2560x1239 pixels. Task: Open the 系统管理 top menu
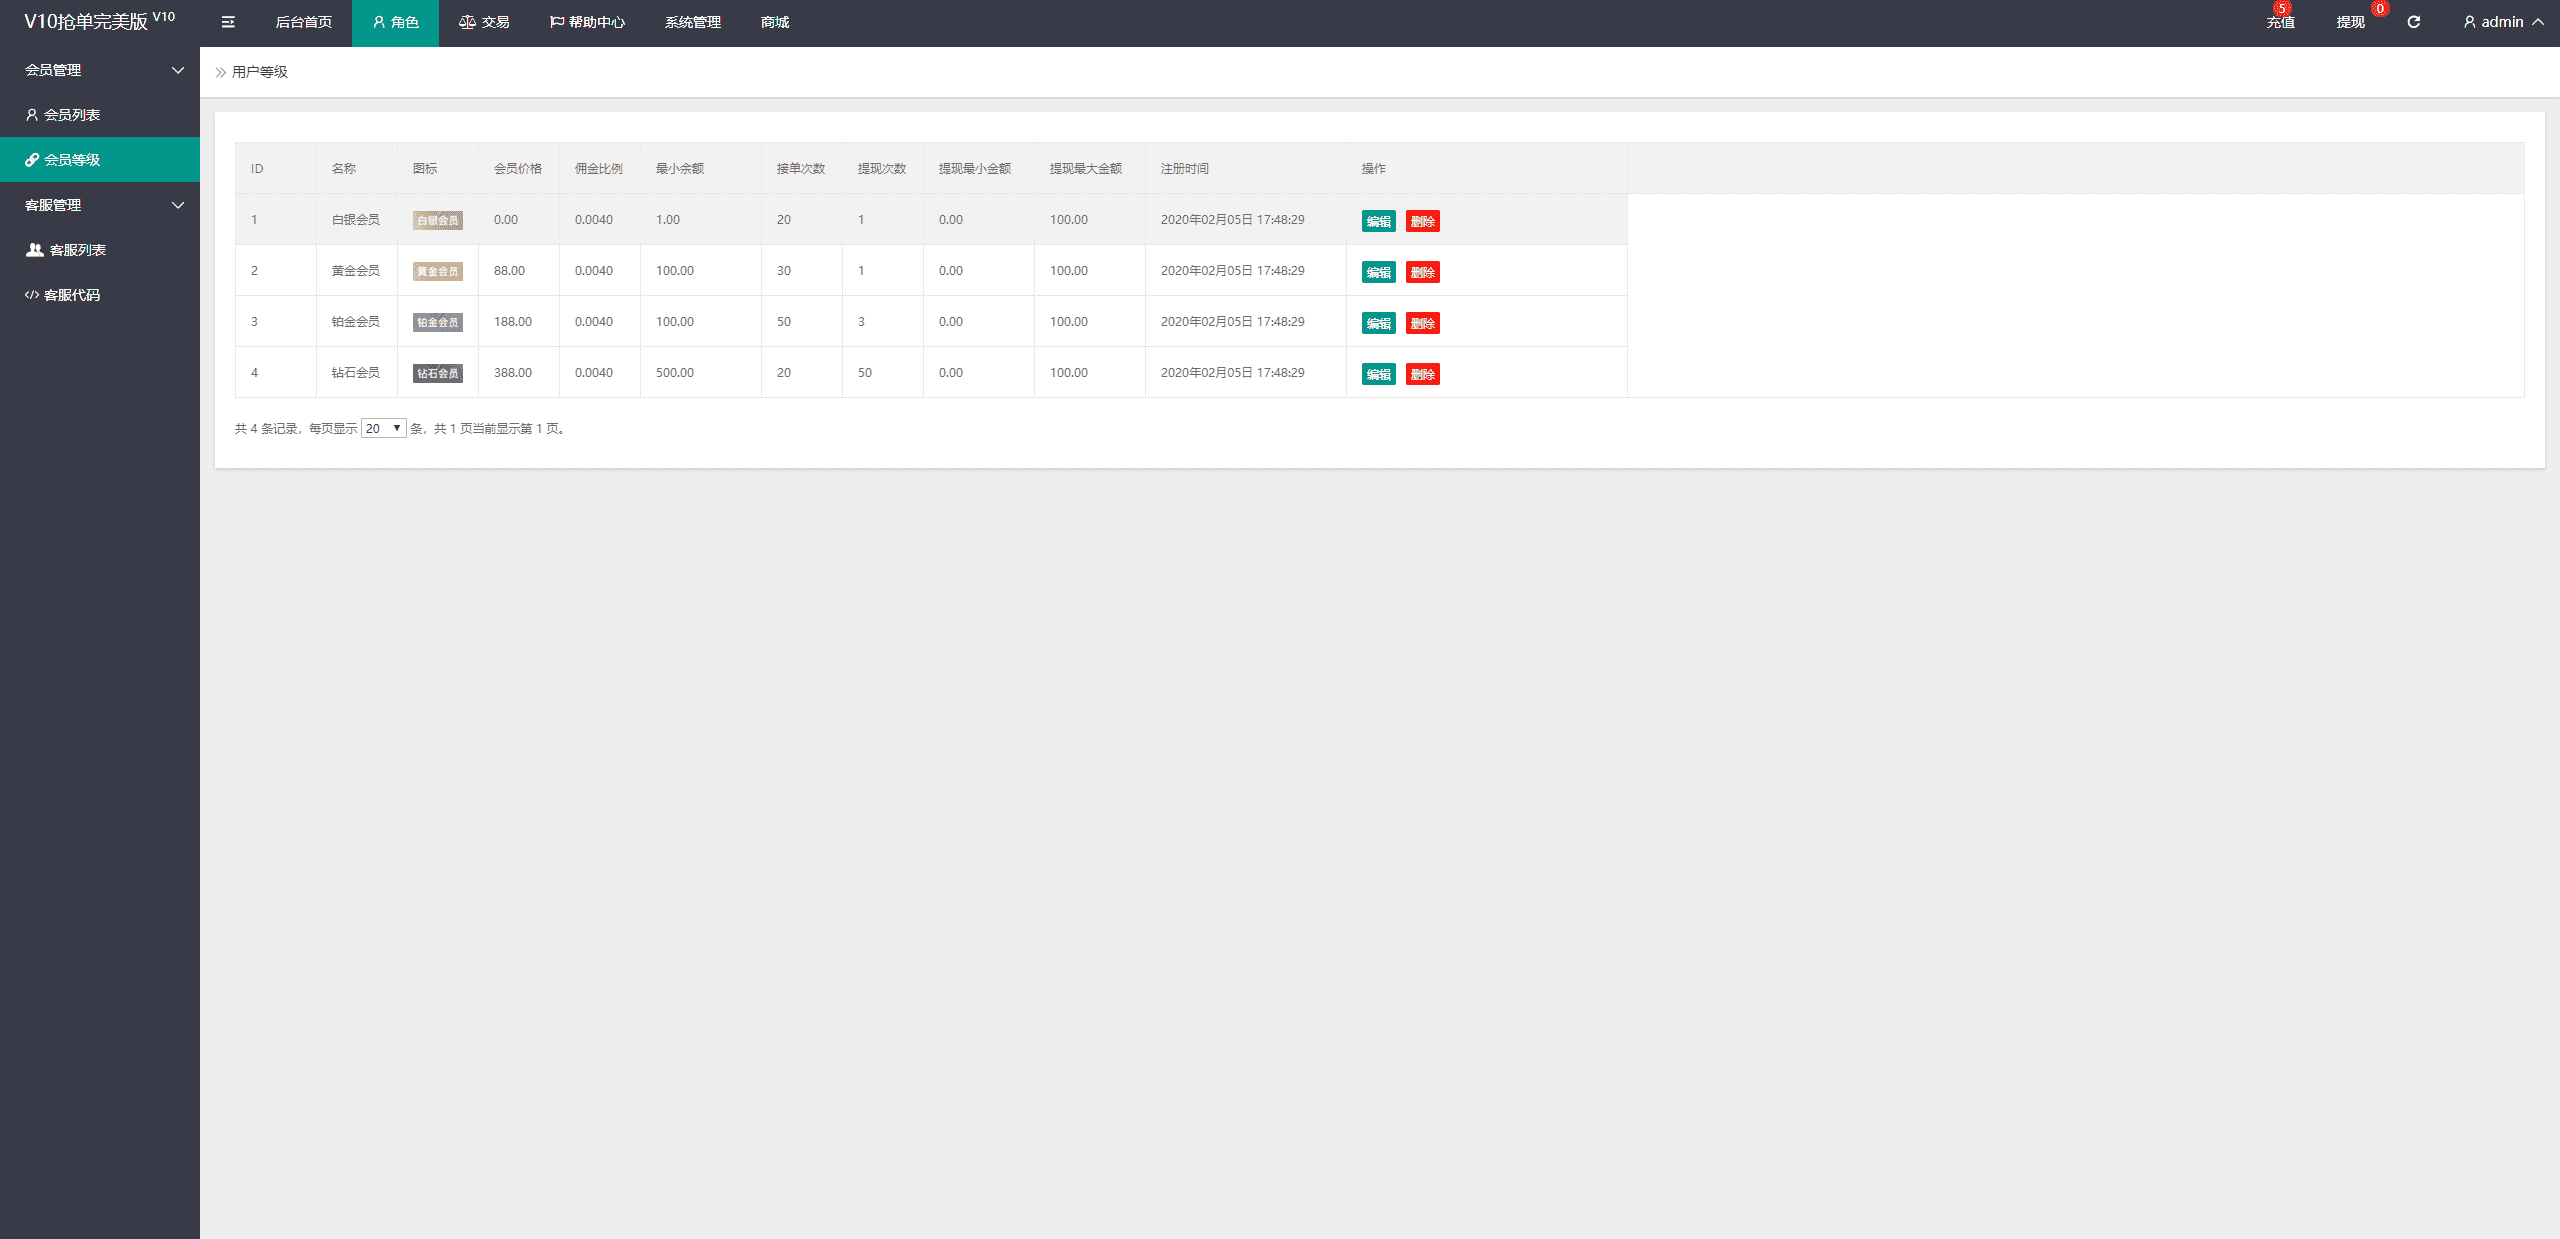coord(692,22)
